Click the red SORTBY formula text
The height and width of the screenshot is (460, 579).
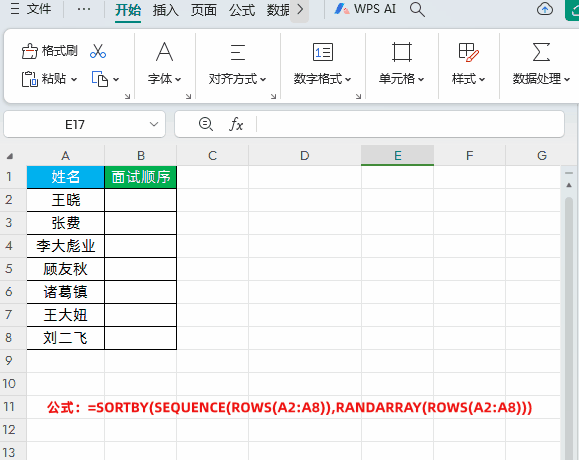pyautogui.click(x=290, y=408)
